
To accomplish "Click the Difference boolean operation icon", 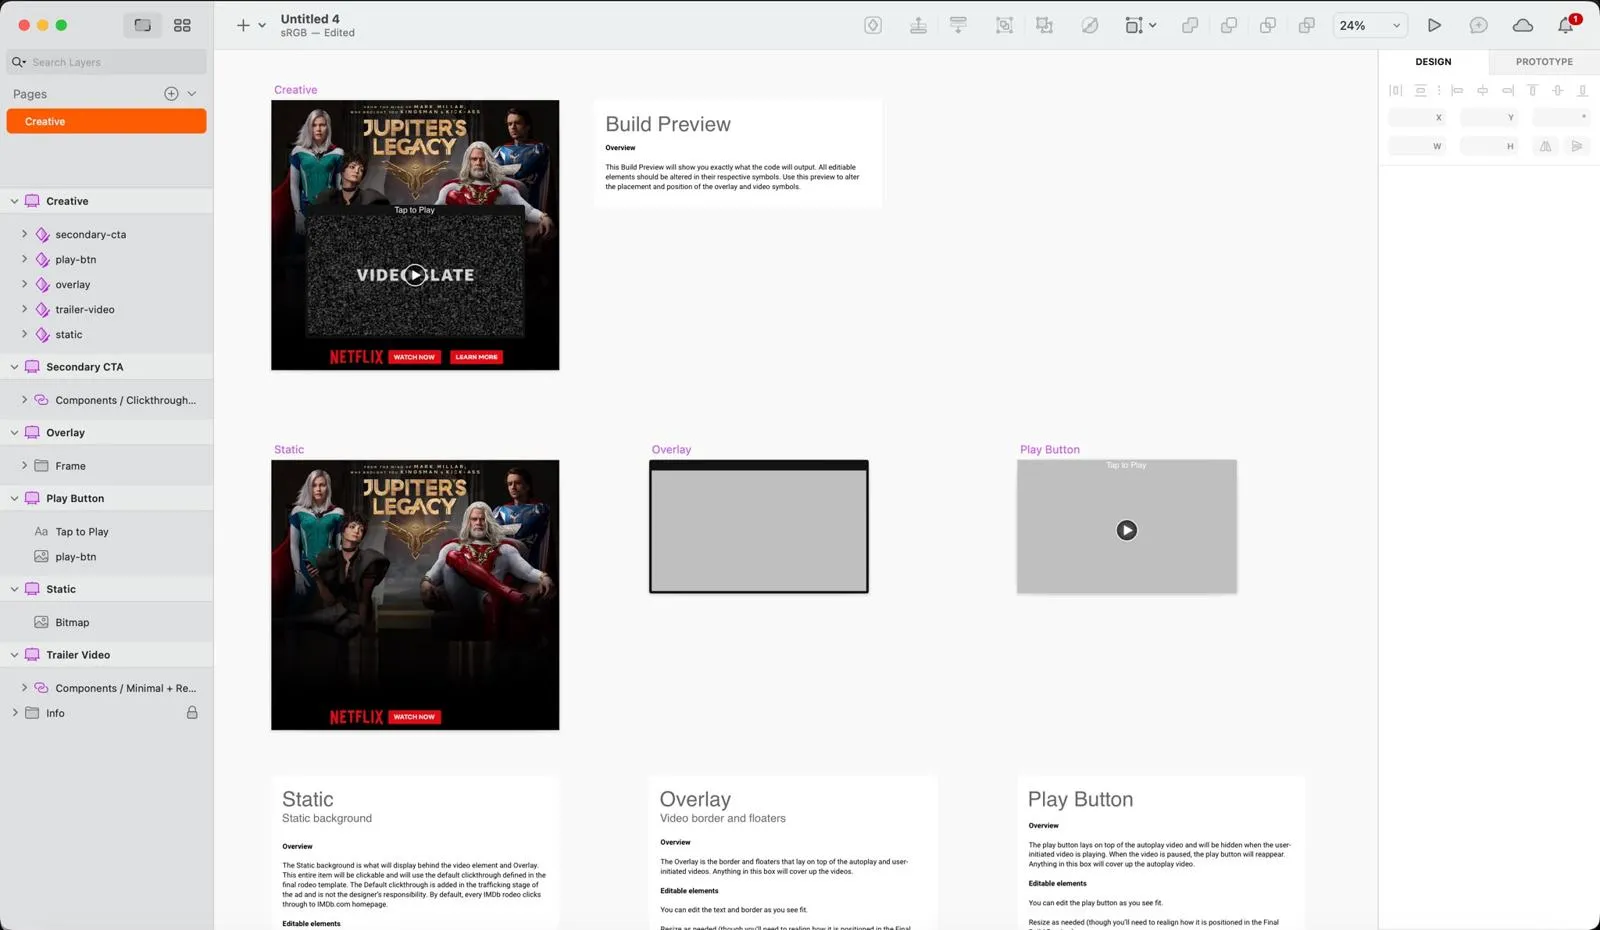I will [1306, 25].
